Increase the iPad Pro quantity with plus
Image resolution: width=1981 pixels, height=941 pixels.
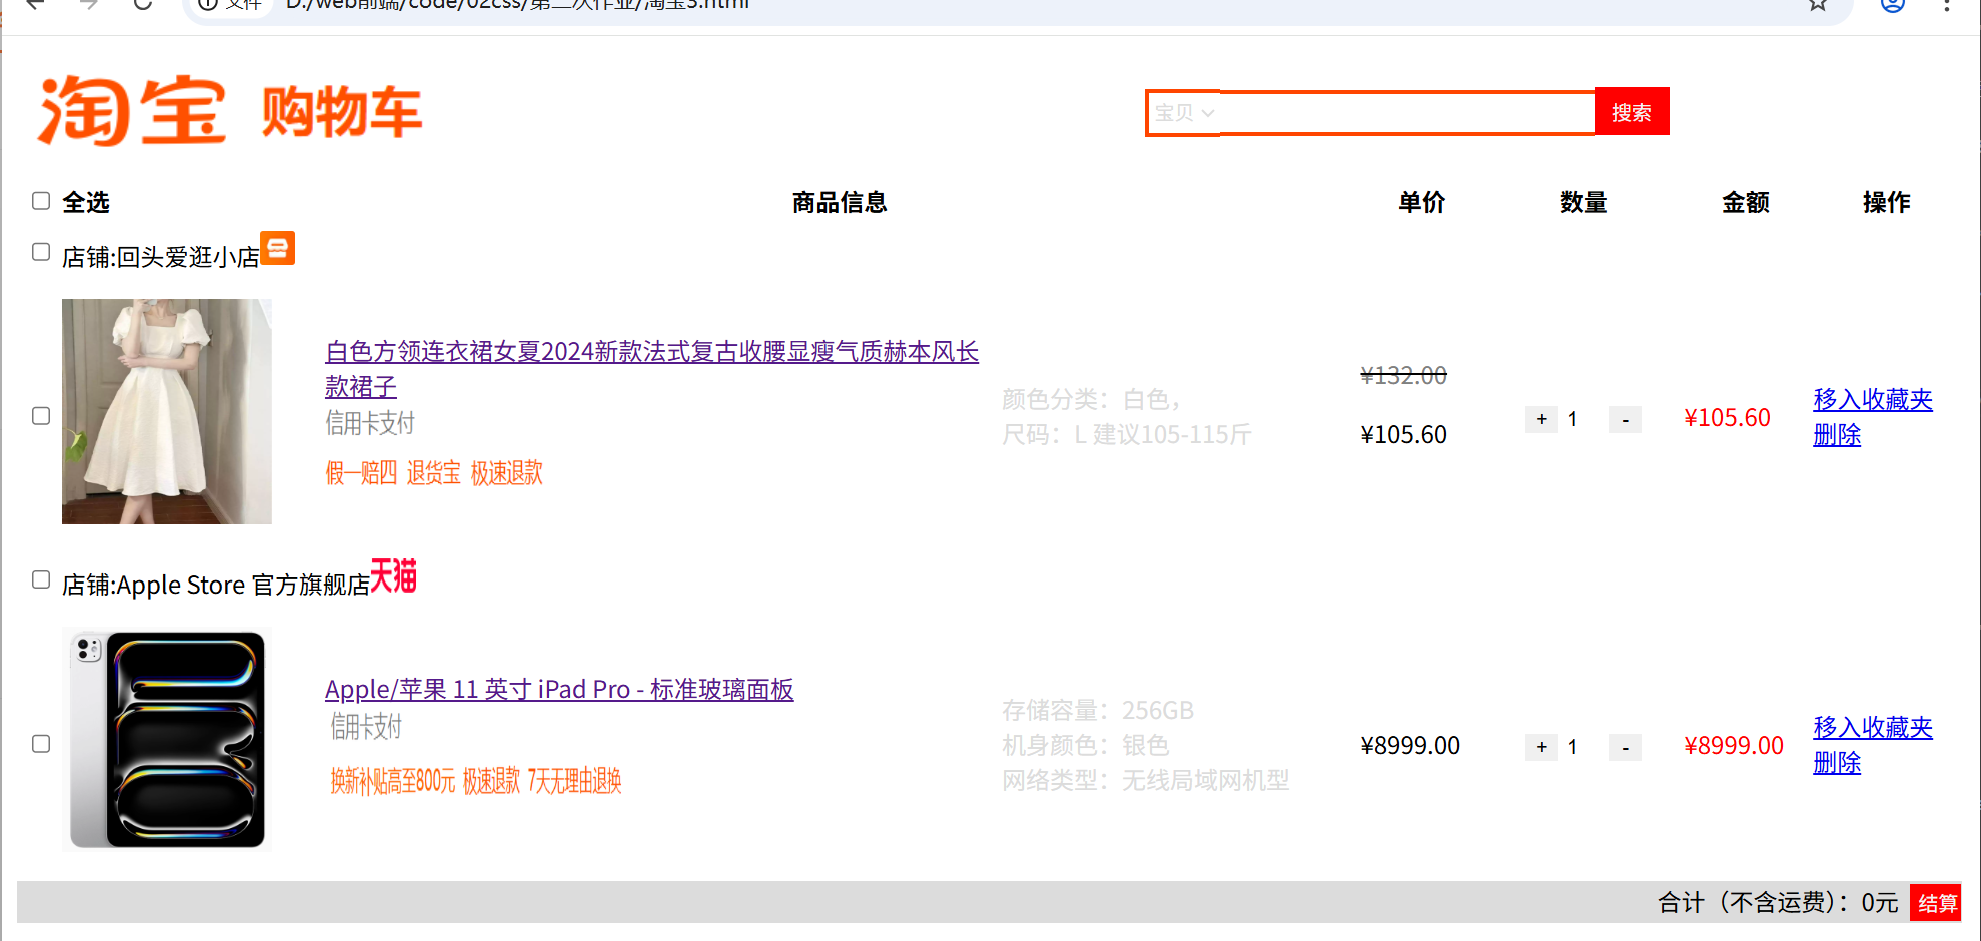pos(1541,747)
